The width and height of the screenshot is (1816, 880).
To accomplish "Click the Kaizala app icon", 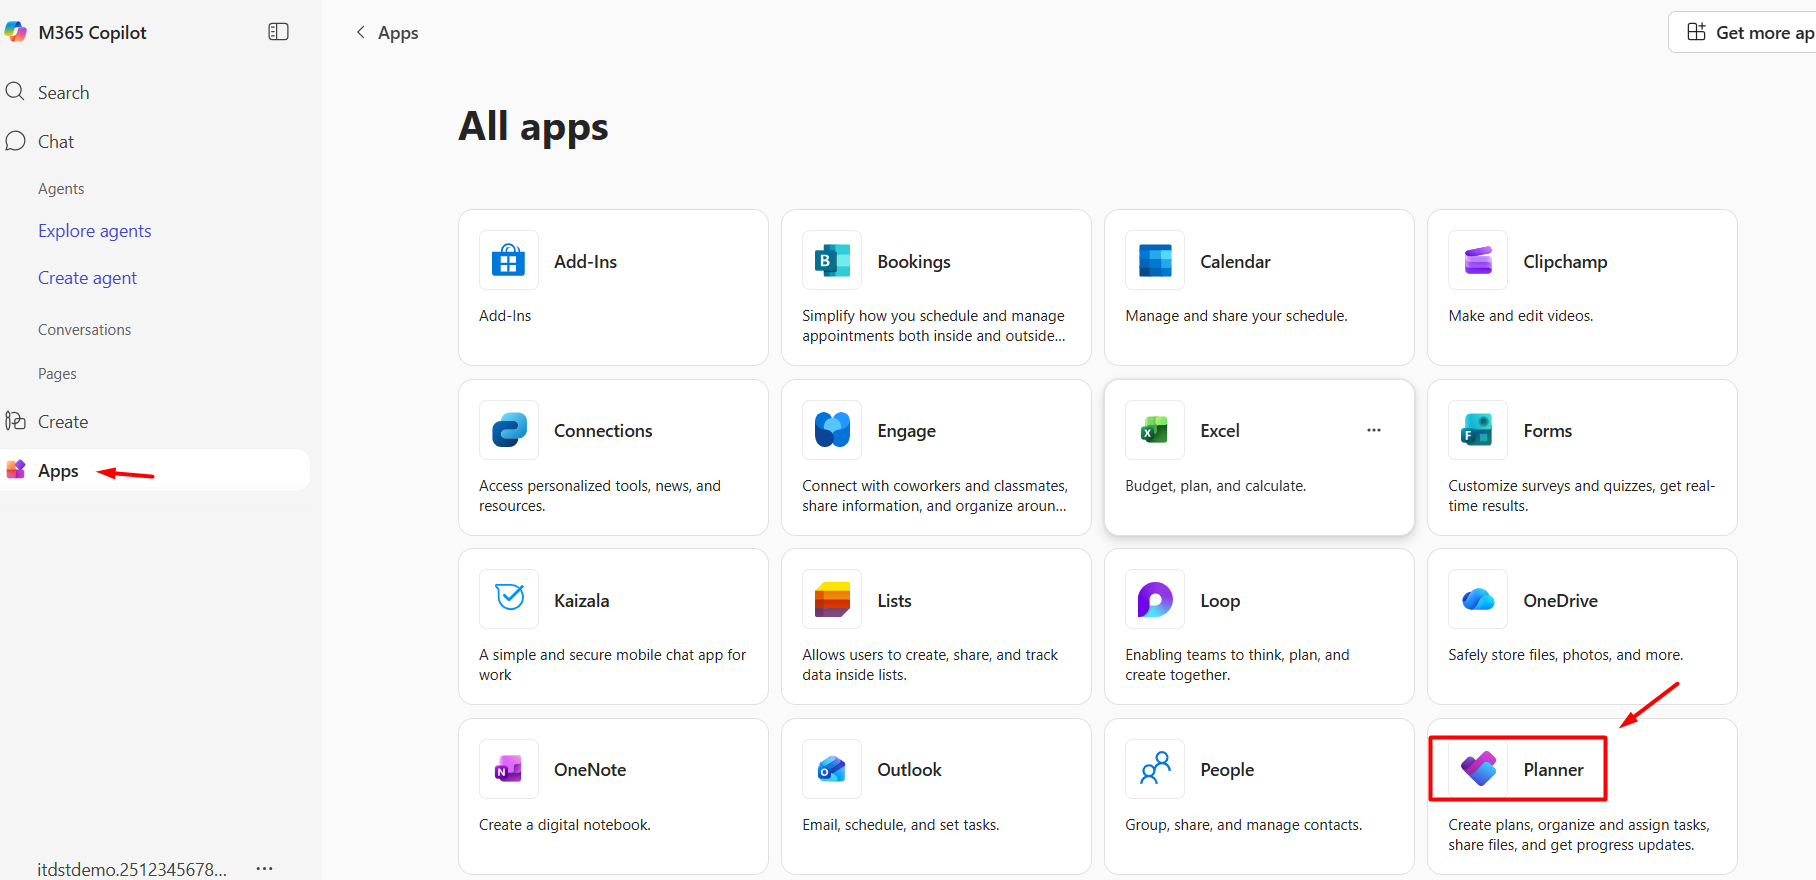I will click(508, 598).
